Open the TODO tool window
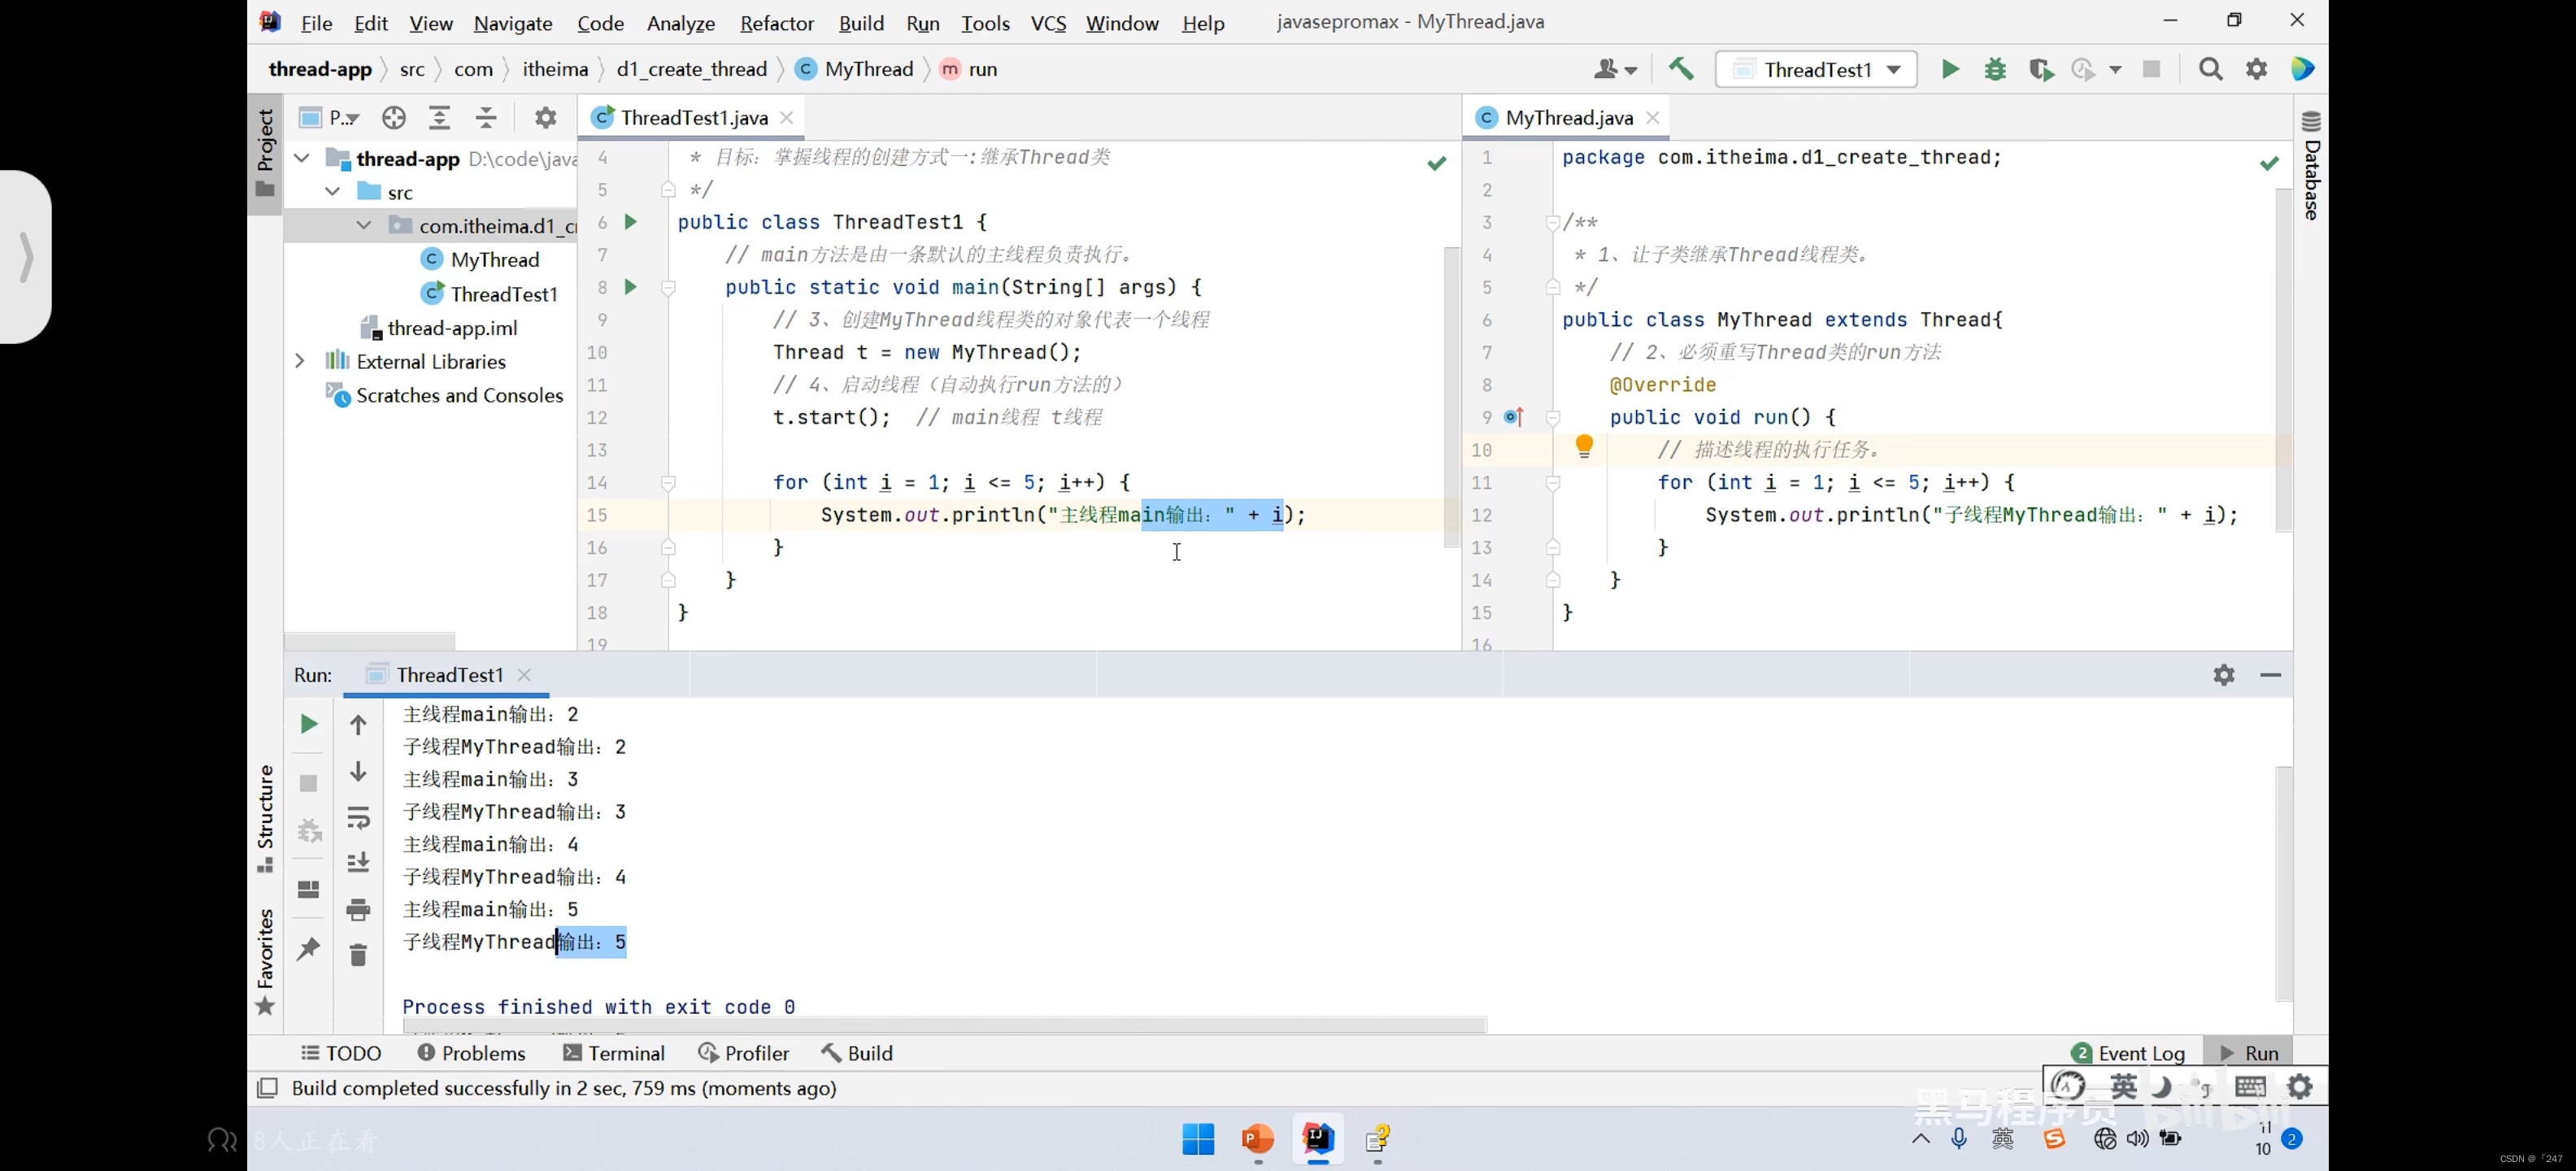 [x=341, y=1053]
